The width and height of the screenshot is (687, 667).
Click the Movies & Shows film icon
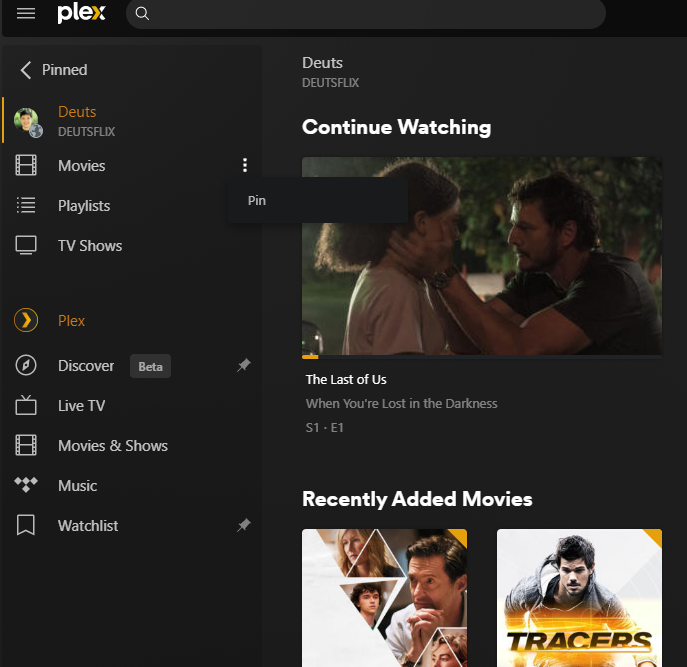(x=26, y=445)
